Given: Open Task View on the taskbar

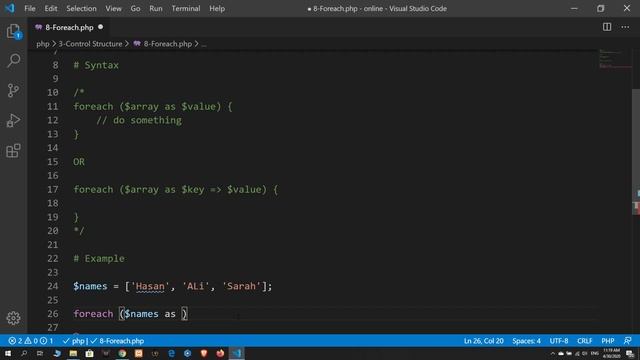Looking at the screenshot, I should (x=40, y=353).
